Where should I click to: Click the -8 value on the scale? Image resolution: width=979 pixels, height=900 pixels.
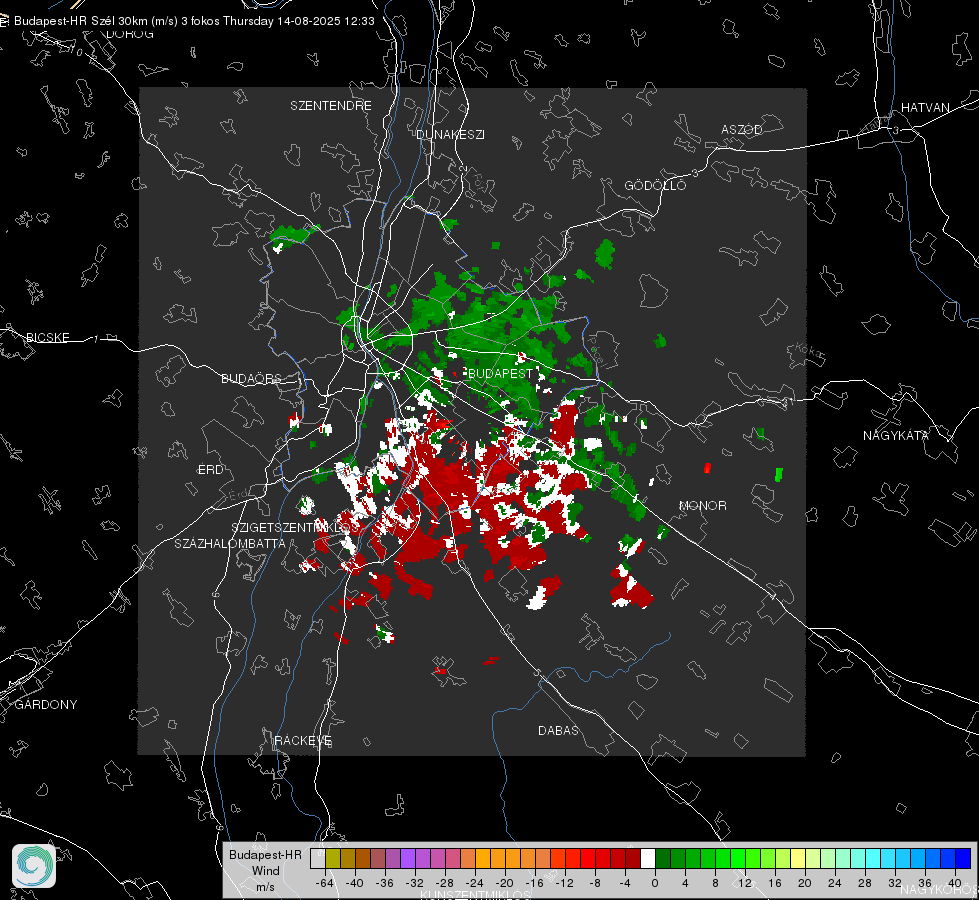tap(595, 883)
